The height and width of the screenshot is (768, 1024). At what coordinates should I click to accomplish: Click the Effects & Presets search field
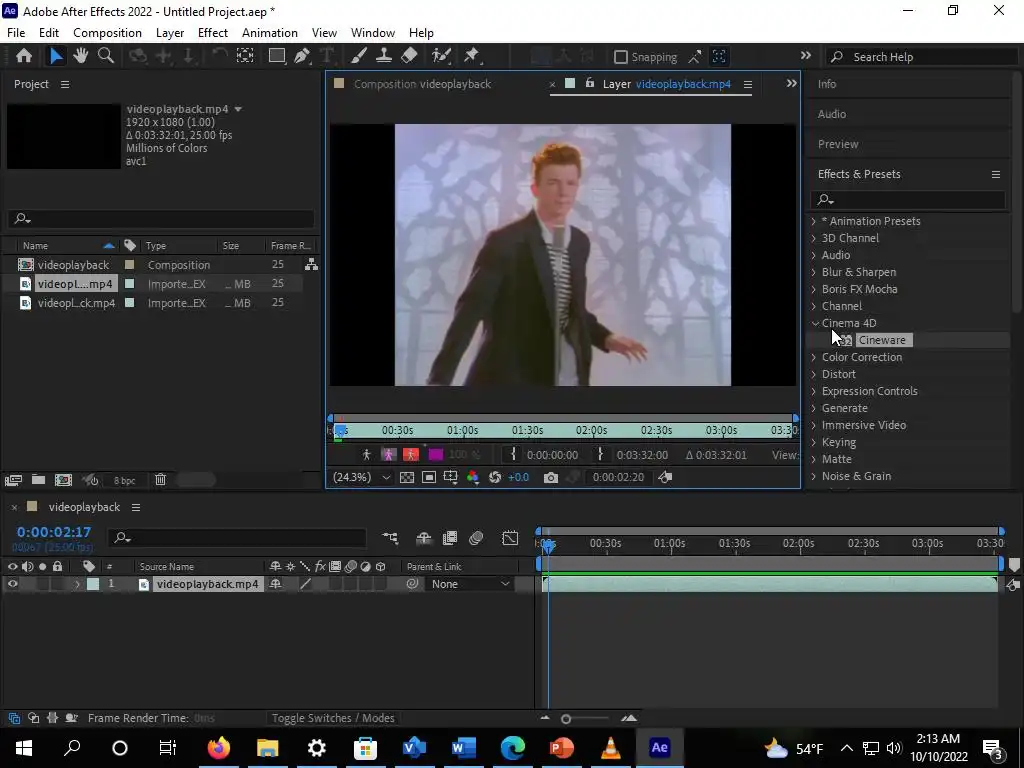[908, 199]
